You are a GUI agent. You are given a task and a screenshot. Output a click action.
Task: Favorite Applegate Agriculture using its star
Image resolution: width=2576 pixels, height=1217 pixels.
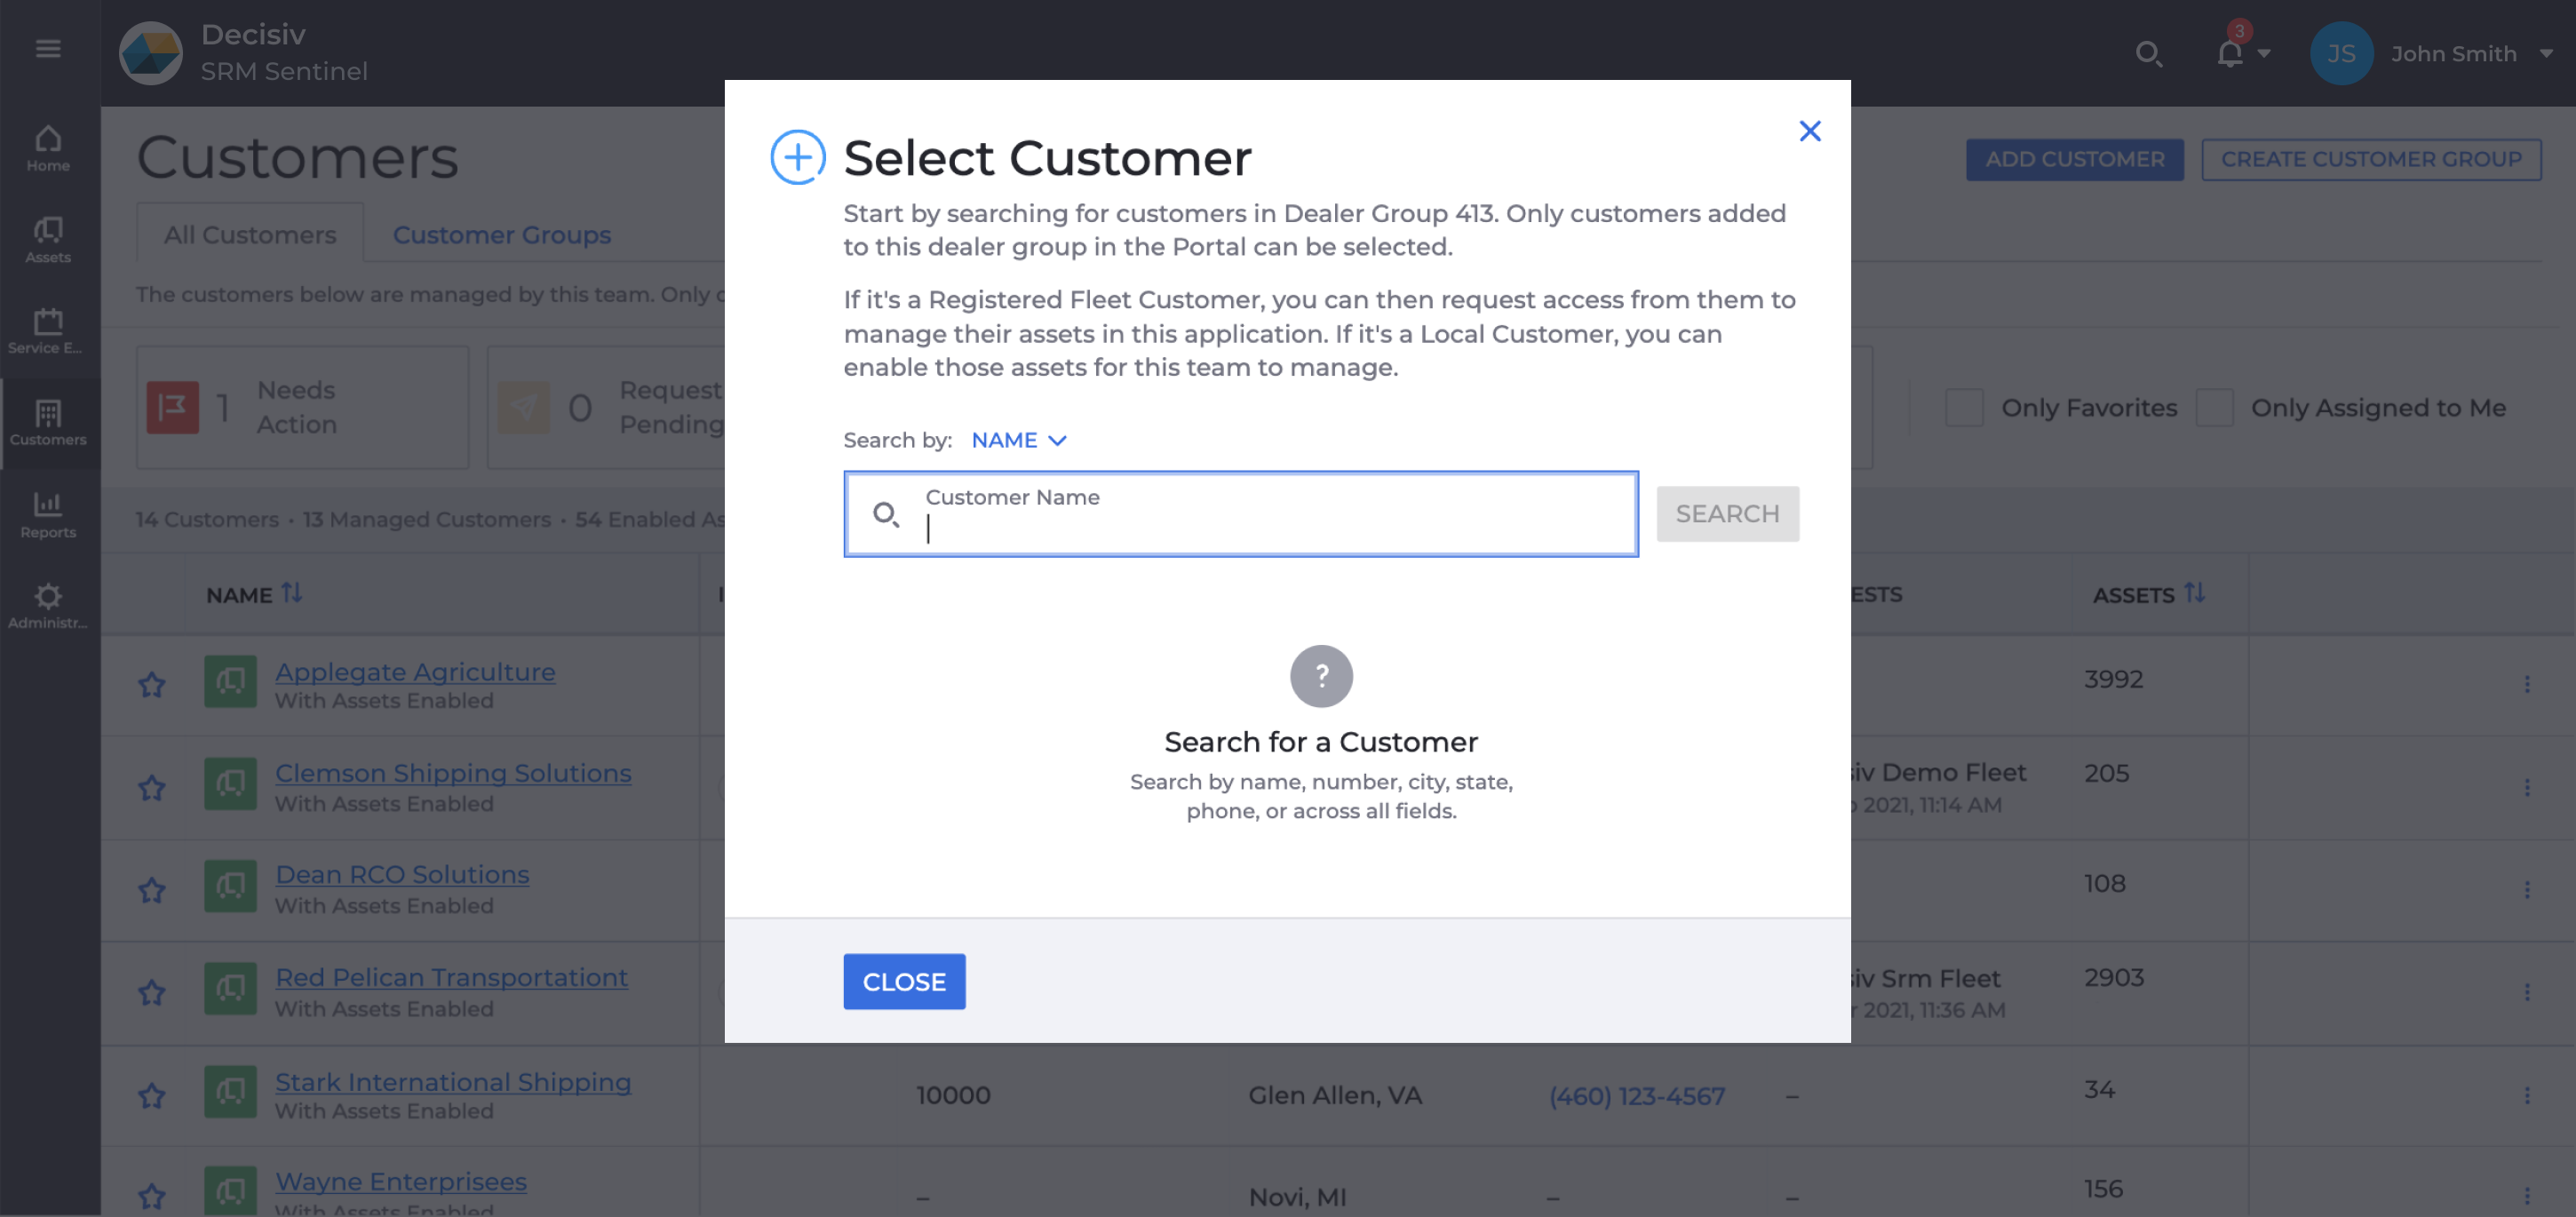152,685
